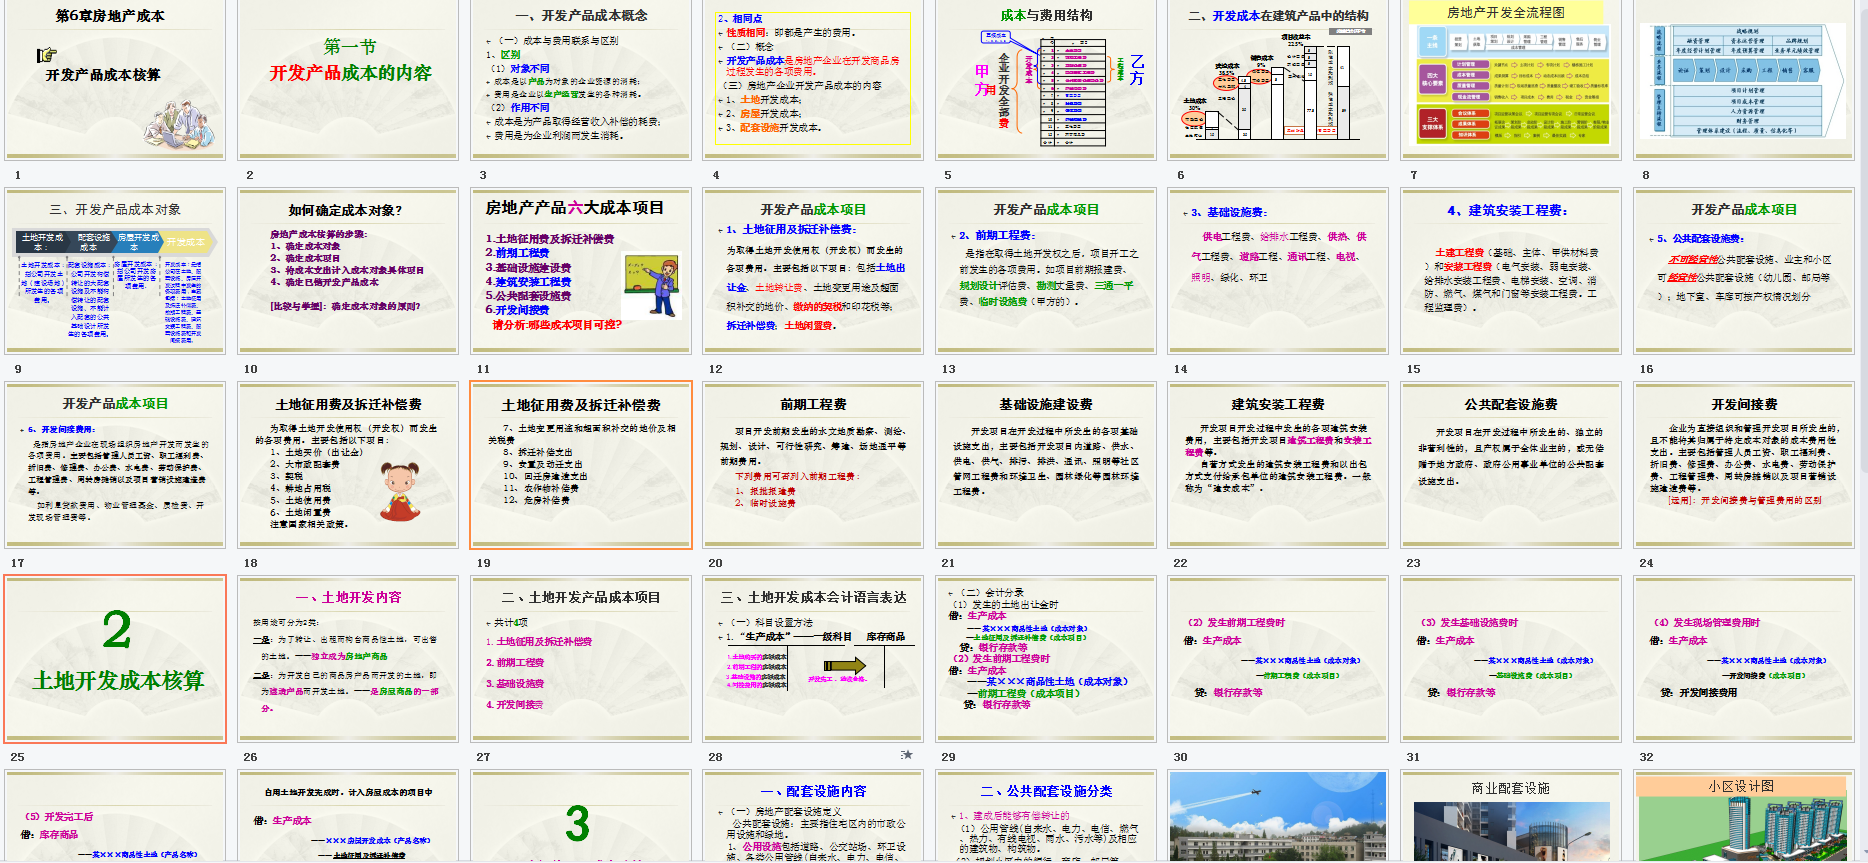Select slide 15 headed '4、建筑安装工程费'

(1511, 271)
